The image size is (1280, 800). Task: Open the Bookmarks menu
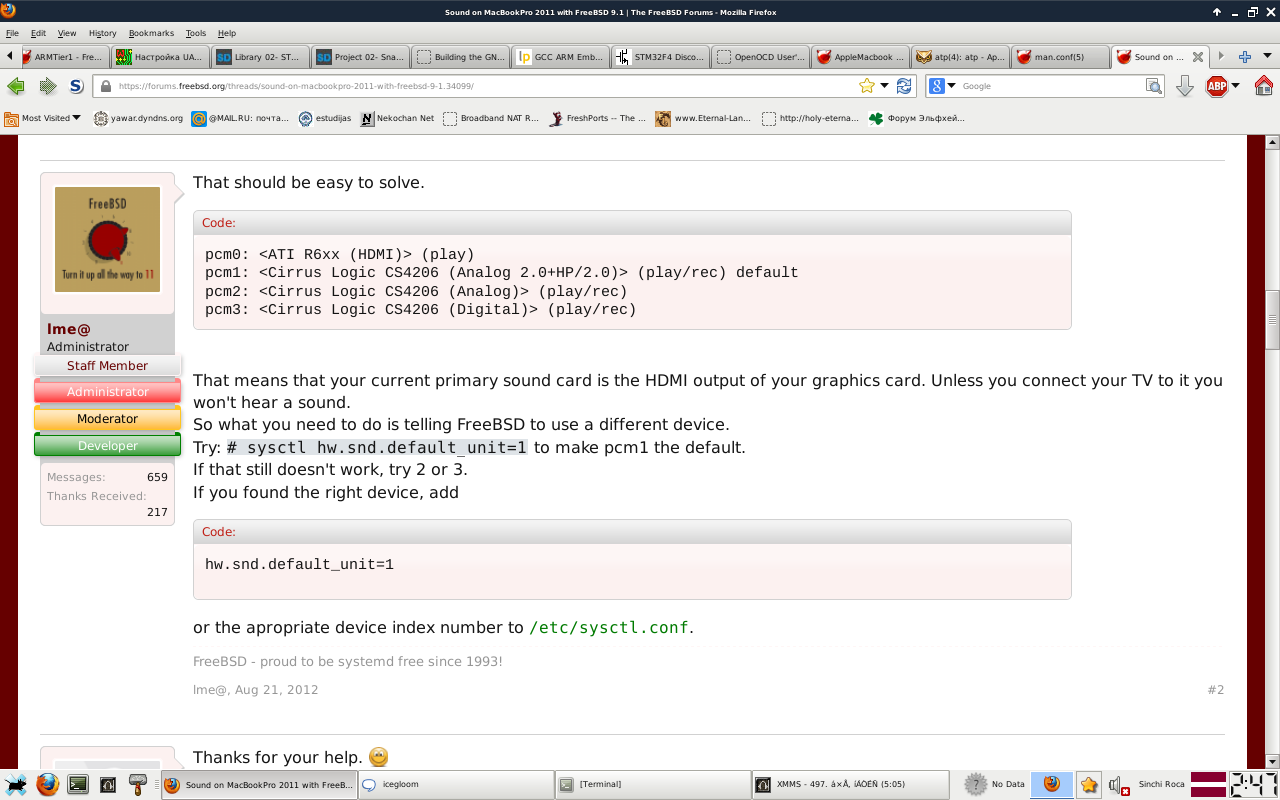coord(150,33)
